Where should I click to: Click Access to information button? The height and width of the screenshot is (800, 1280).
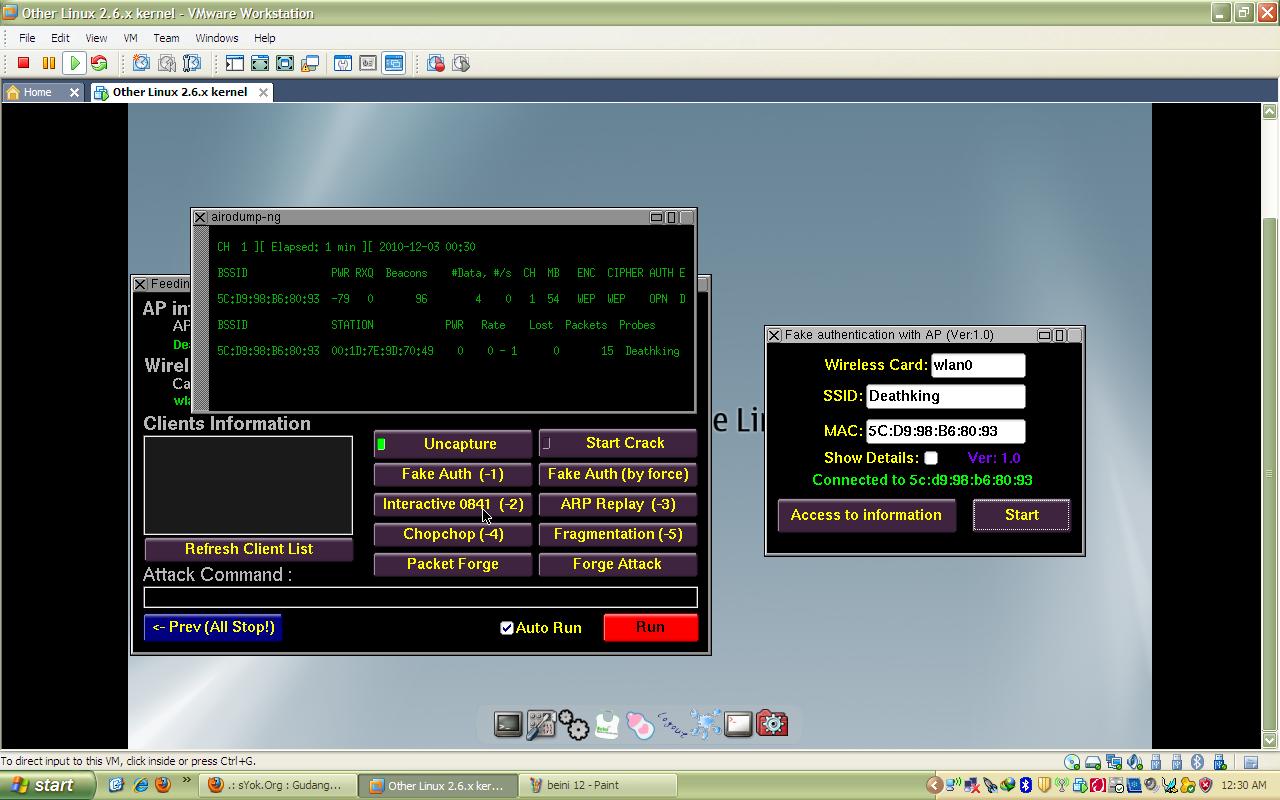coord(866,515)
